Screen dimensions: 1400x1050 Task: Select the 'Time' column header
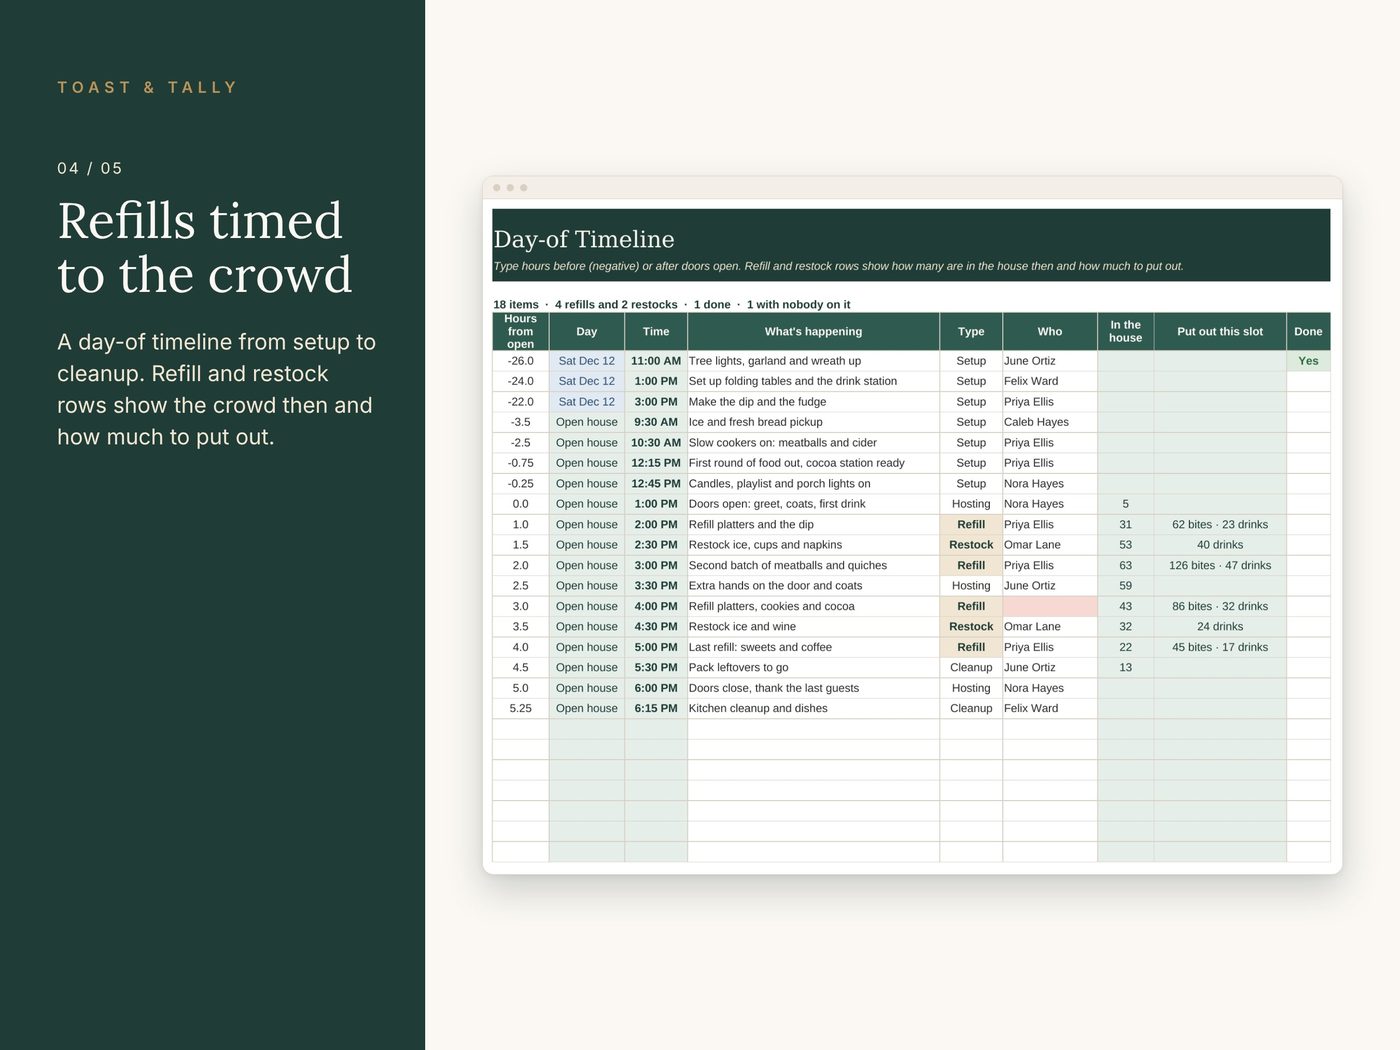tap(656, 331)
